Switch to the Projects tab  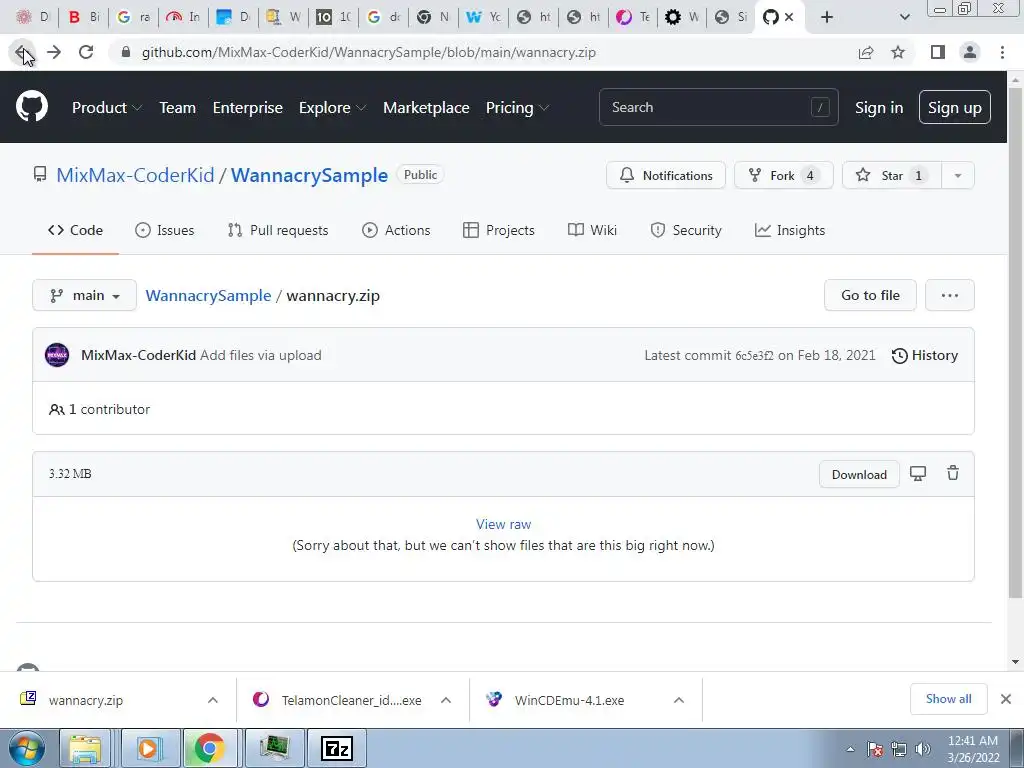pyautogui.click(x=499, y=230)
